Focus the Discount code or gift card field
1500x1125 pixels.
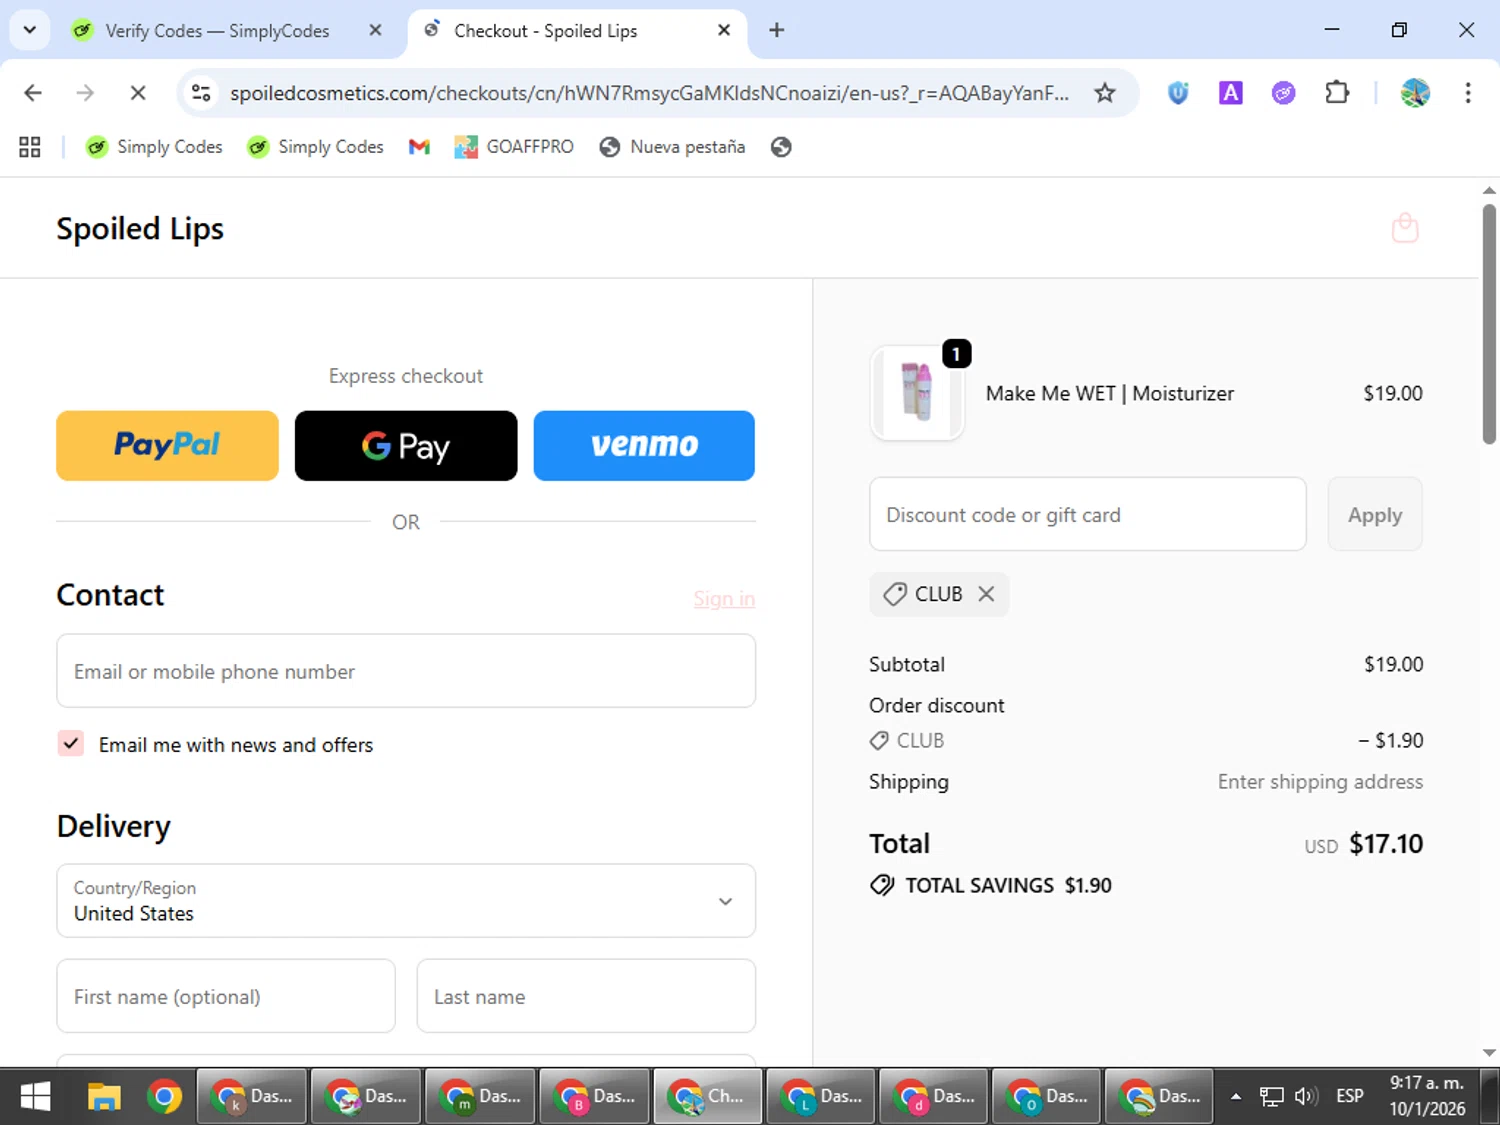1088,514
